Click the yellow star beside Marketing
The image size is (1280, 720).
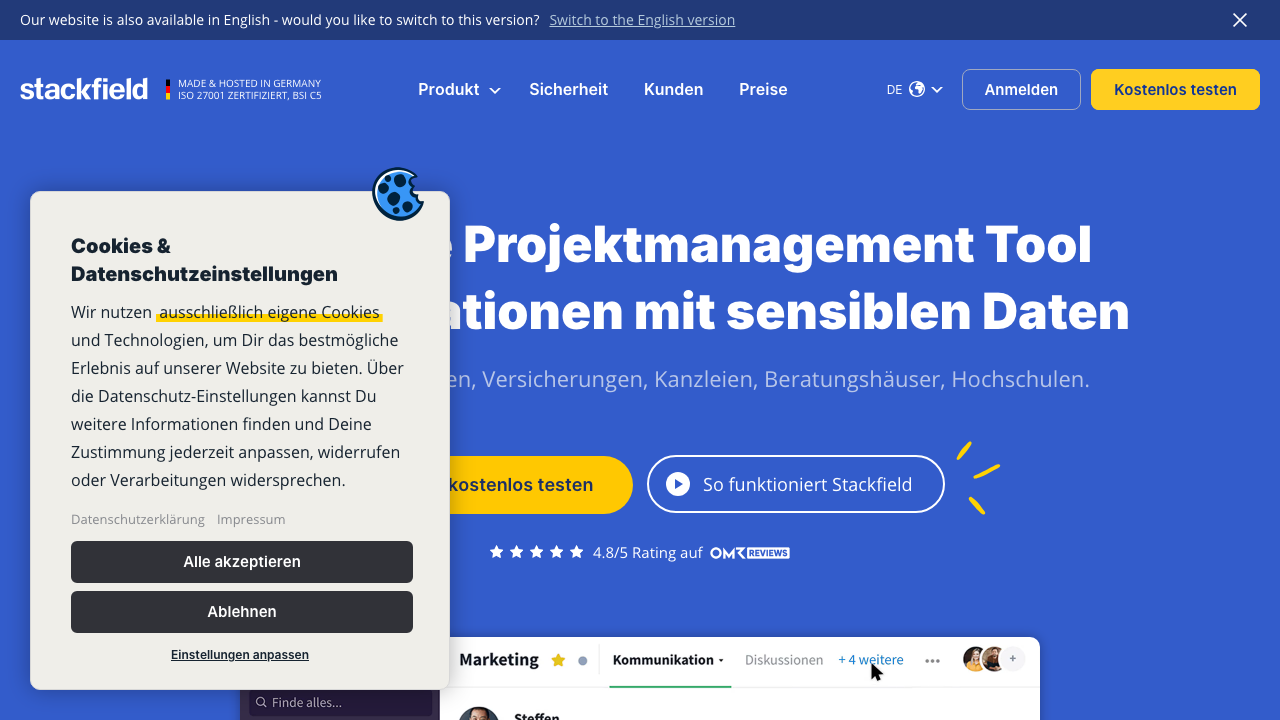[558, 660]
